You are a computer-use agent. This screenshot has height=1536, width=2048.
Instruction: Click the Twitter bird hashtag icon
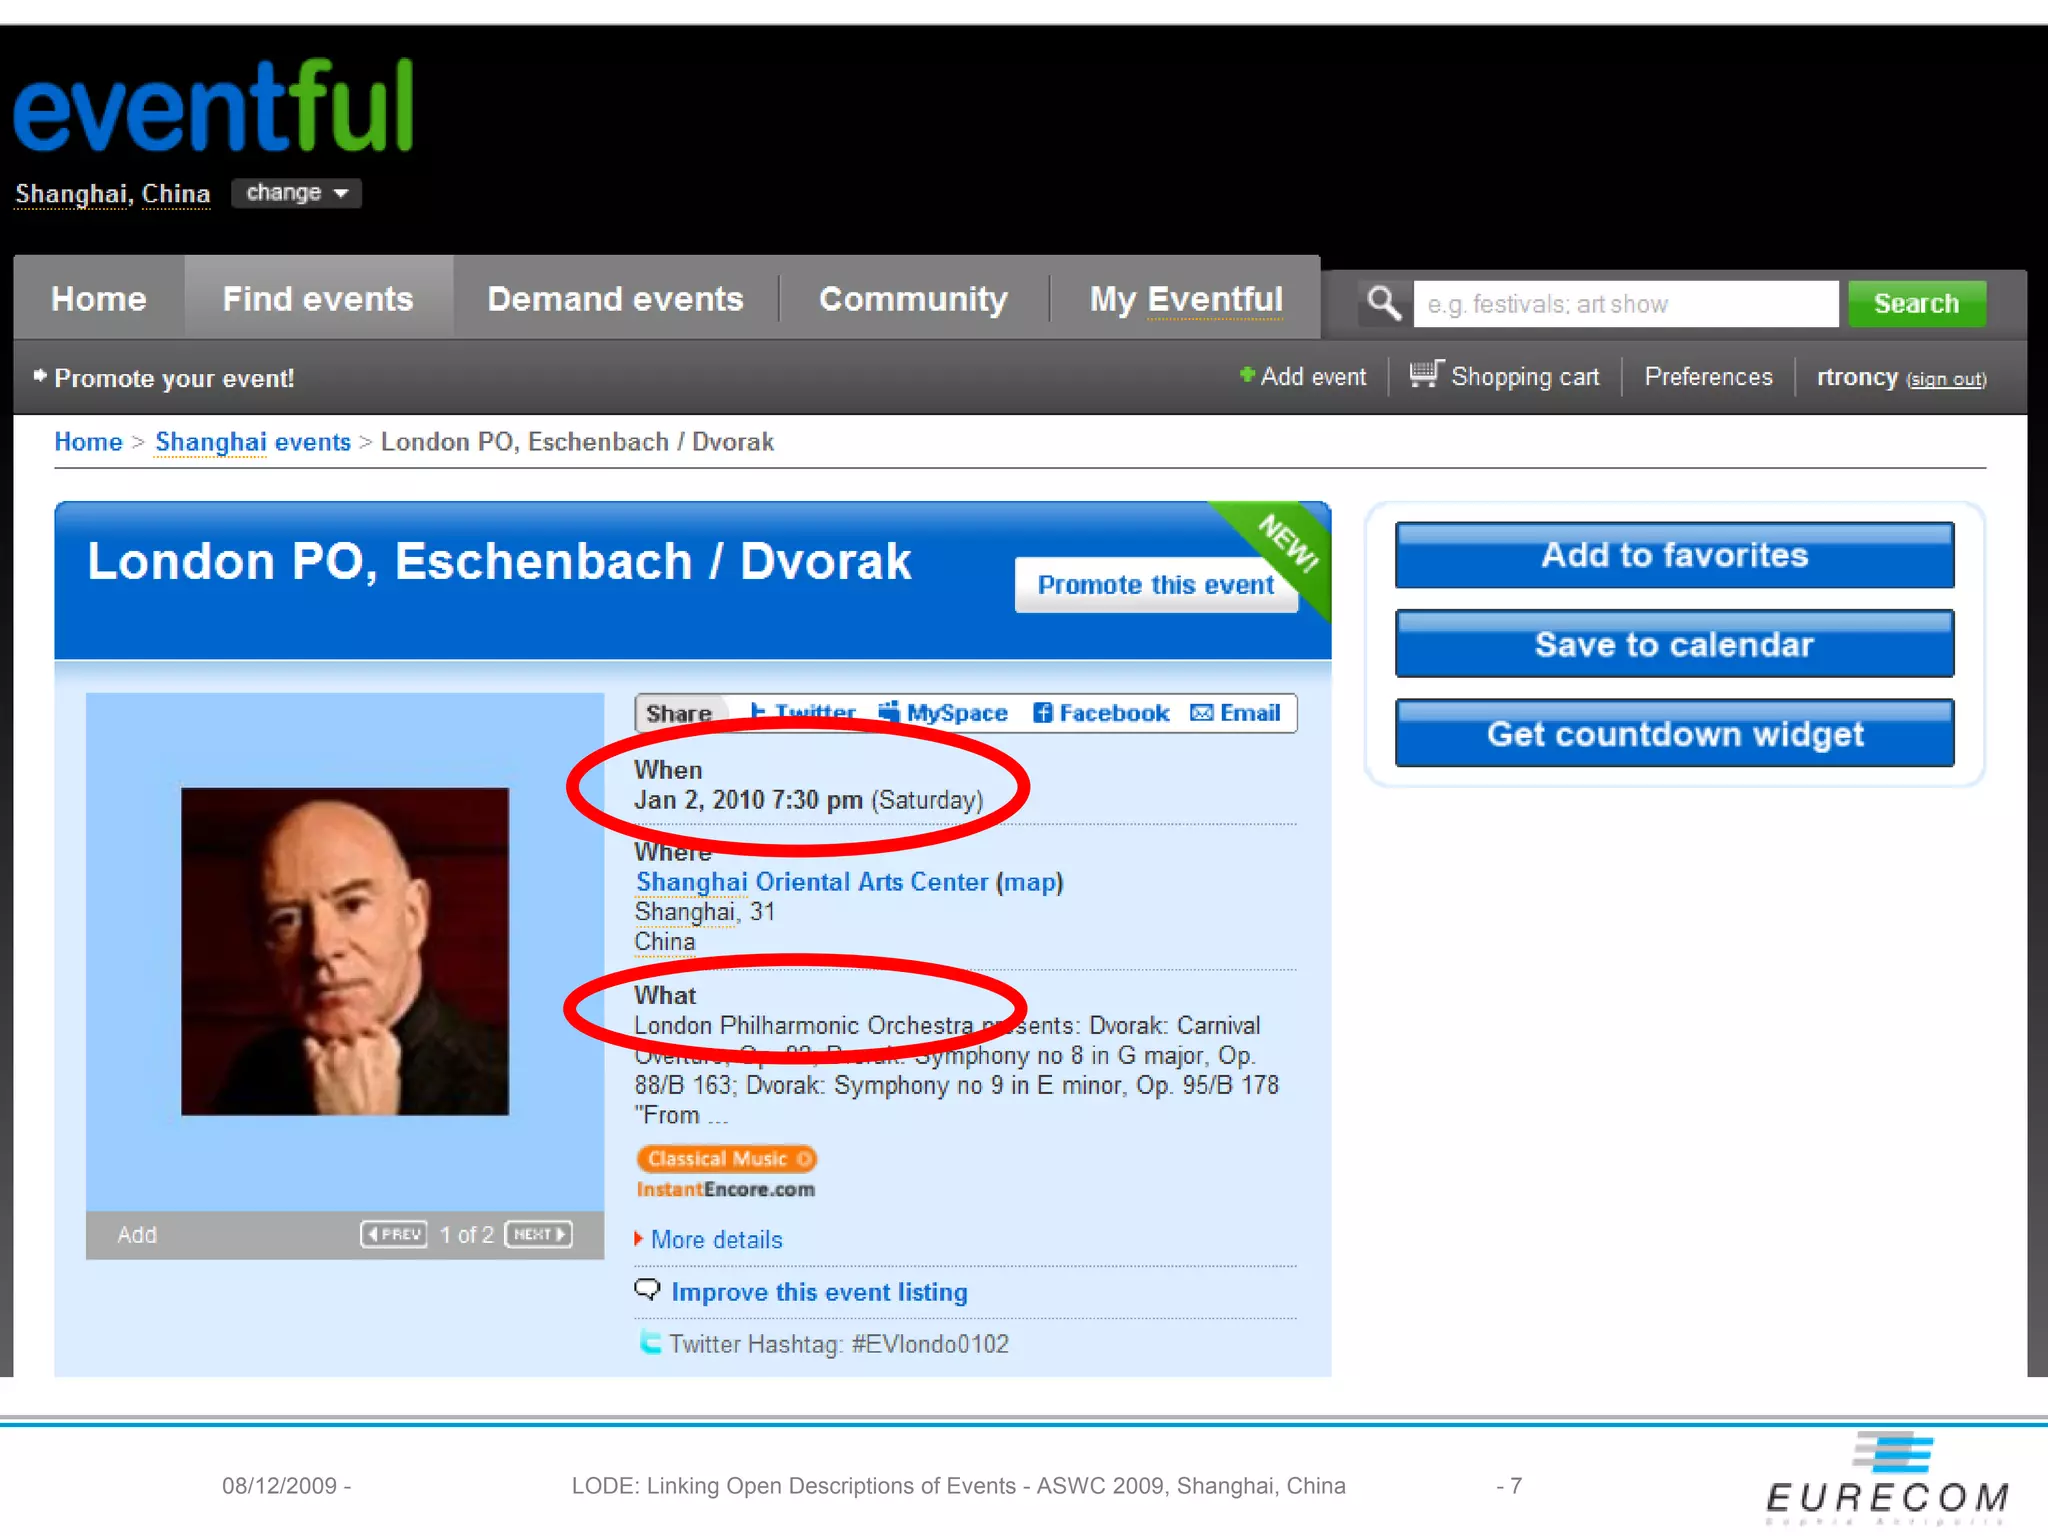click(x=650, y=1343)
